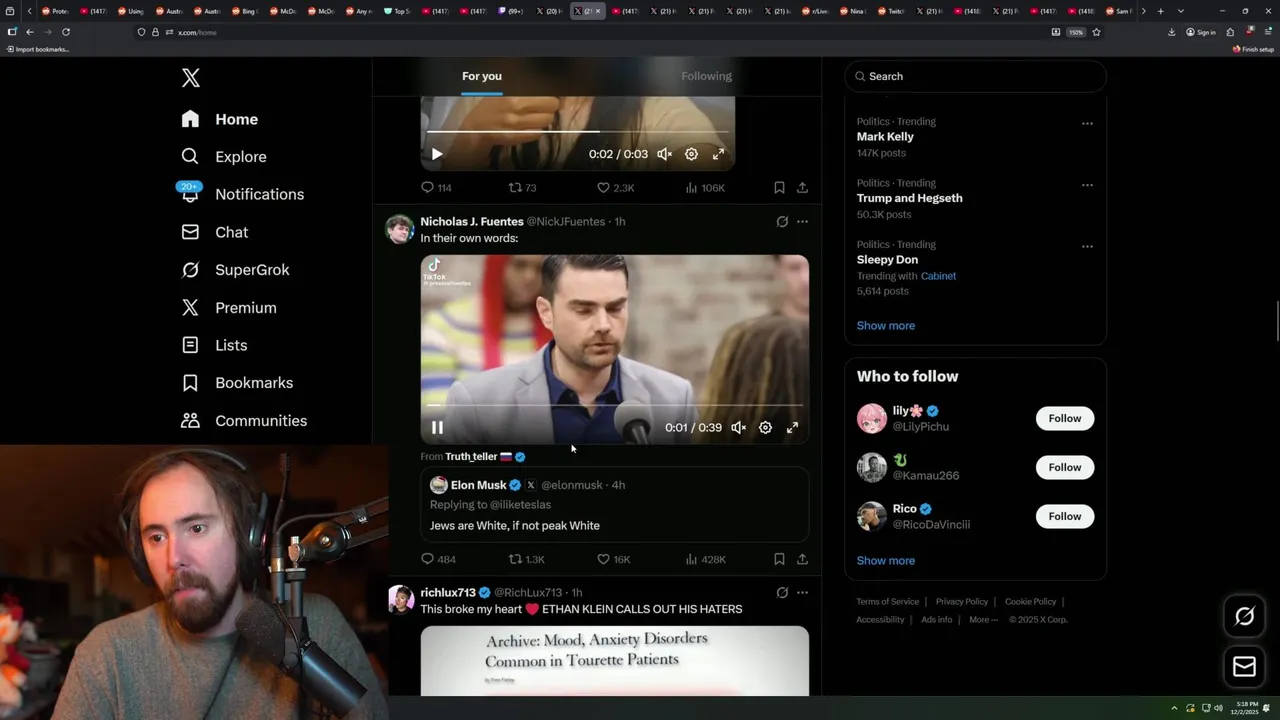Open Nicholas J. Fuentes profile avatar

coord(400,229)
